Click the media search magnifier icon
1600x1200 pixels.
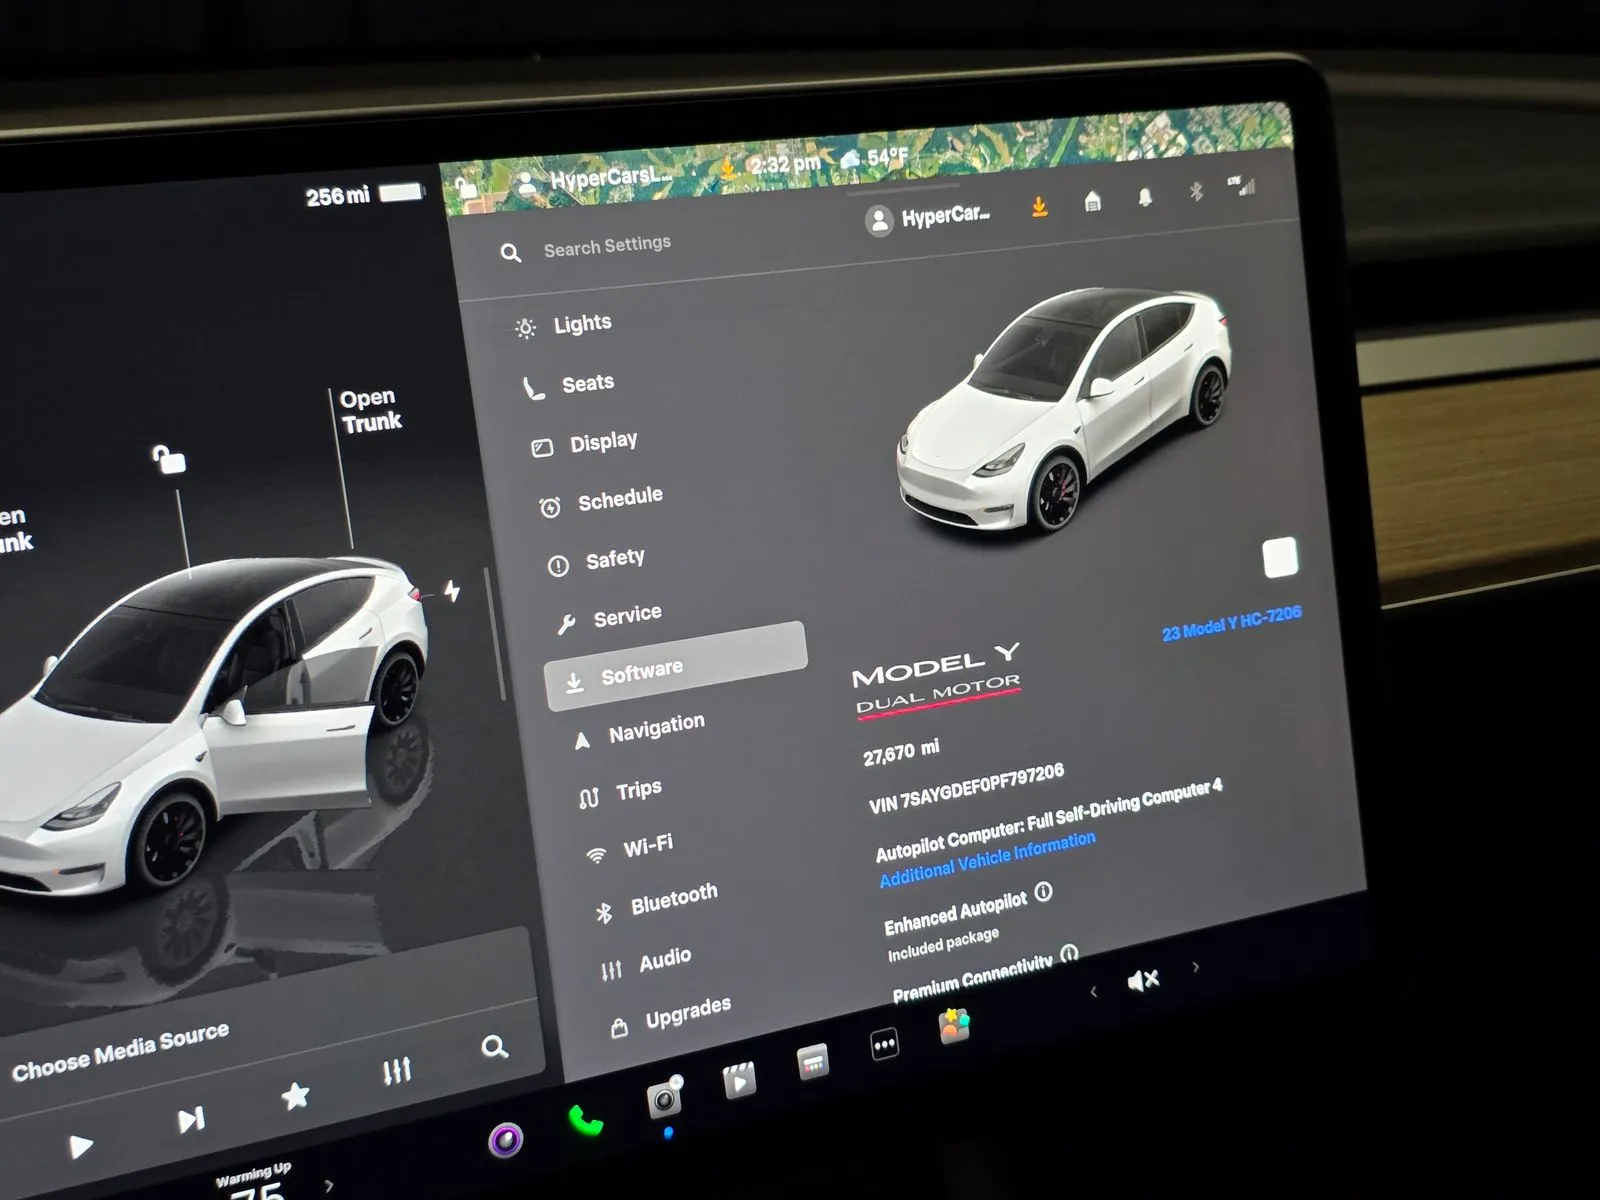click(495, 1048)
